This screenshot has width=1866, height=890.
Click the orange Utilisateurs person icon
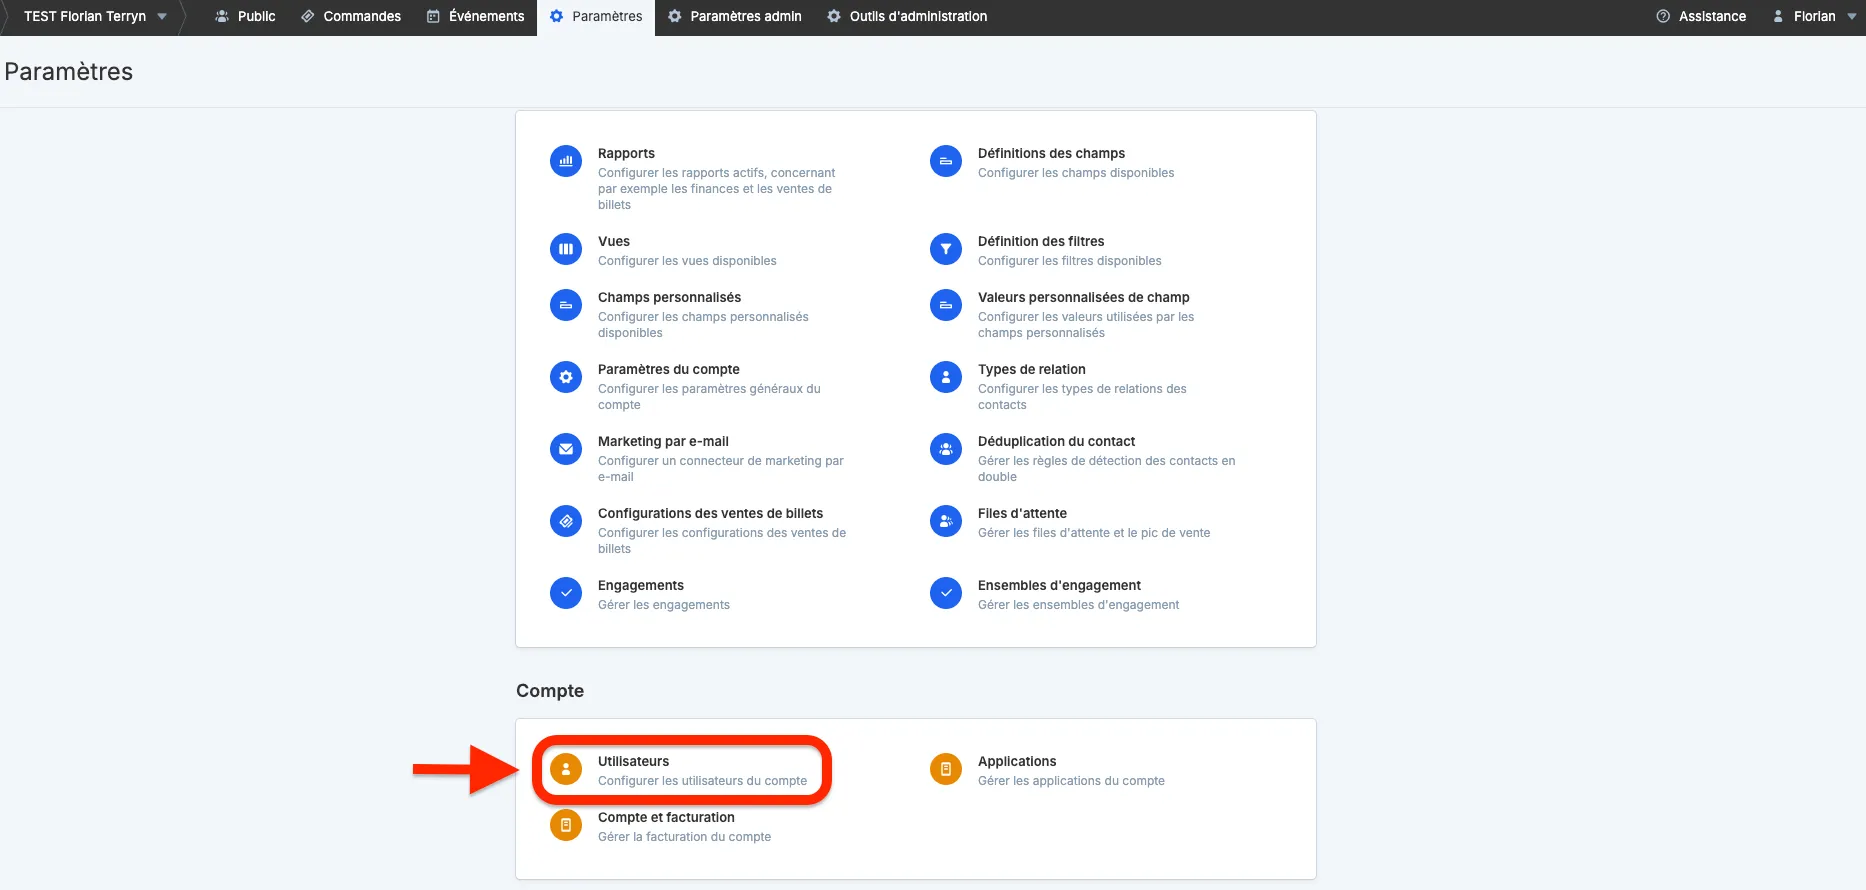click(x=566, y=769)
